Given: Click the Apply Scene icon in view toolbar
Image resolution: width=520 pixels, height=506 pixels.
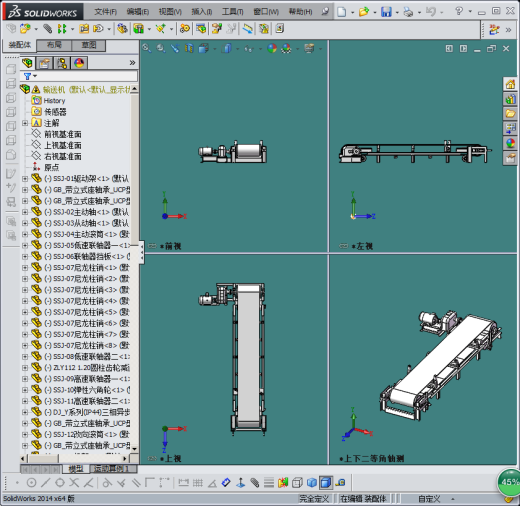Looking at the screenshot, I should tap(286, 49).
